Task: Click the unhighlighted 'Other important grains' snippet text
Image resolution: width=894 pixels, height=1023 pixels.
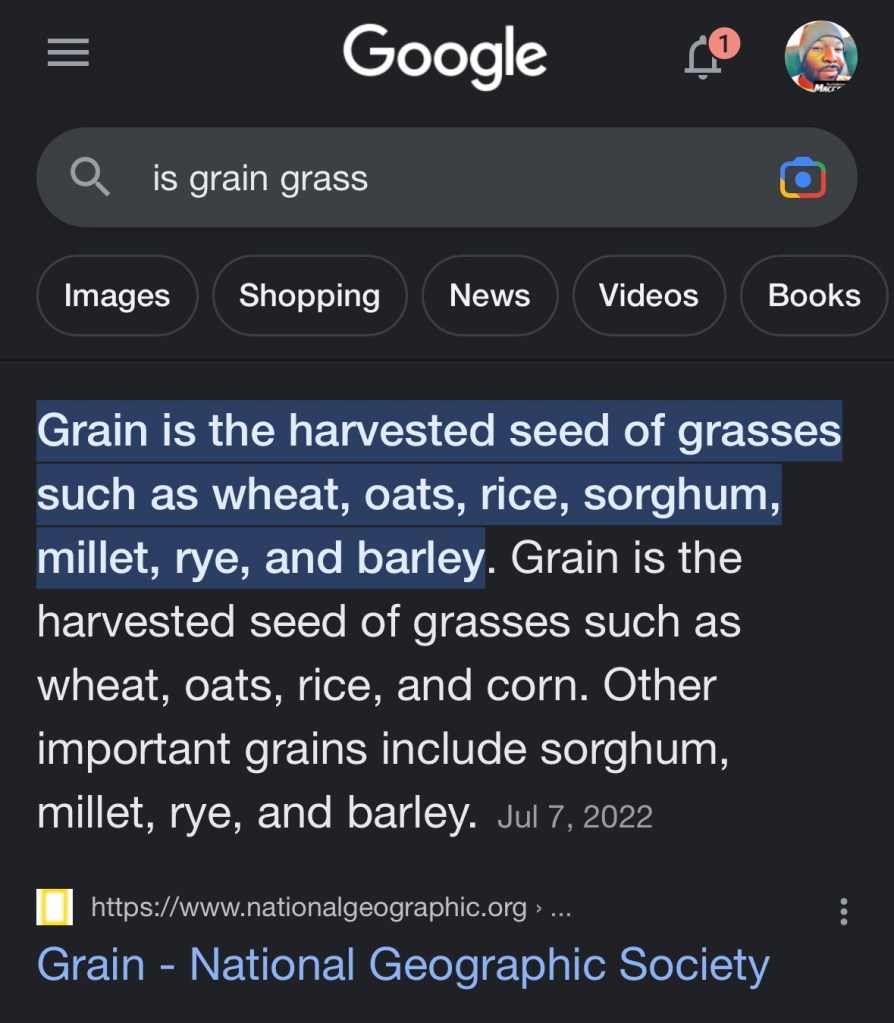Action: point(380,750)
